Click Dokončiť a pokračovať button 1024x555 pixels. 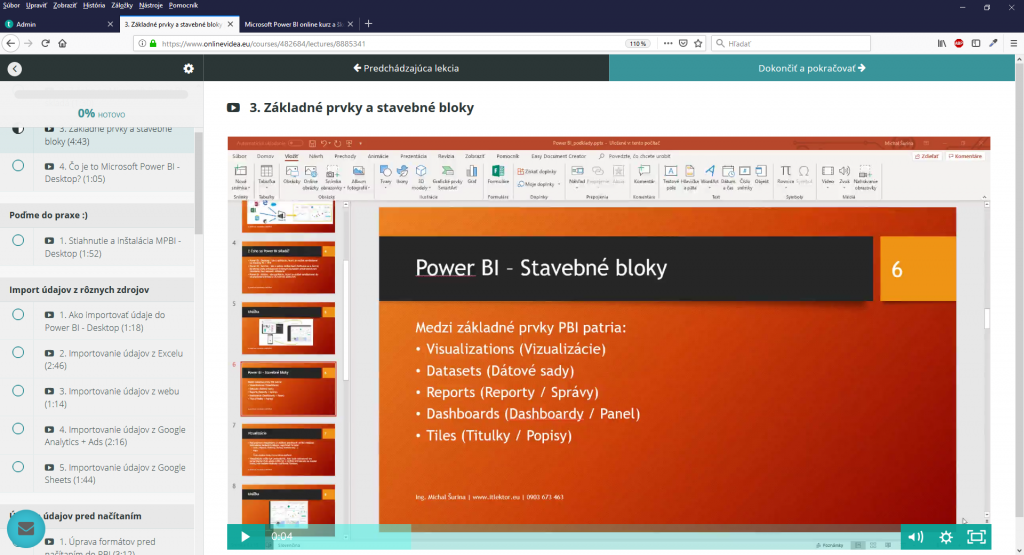click(811, 68)
